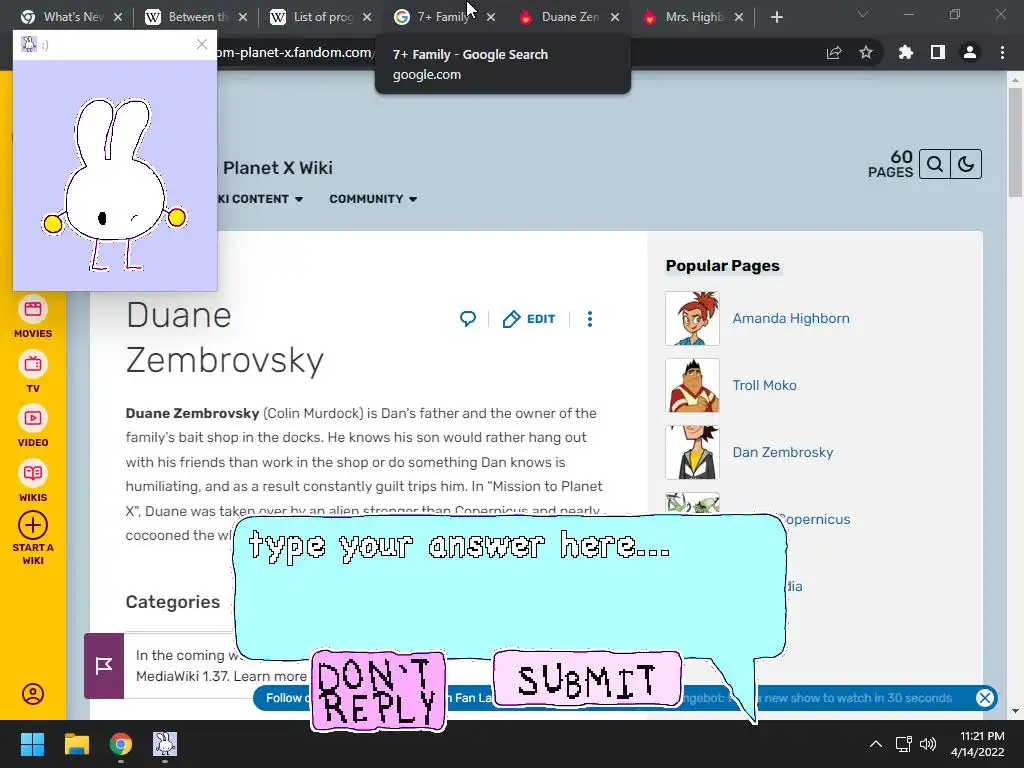The height and width of the screenshot is (768, 1024).
Task: Open Chrome extensions puzzle icon
Action: [x=906, y=52]
